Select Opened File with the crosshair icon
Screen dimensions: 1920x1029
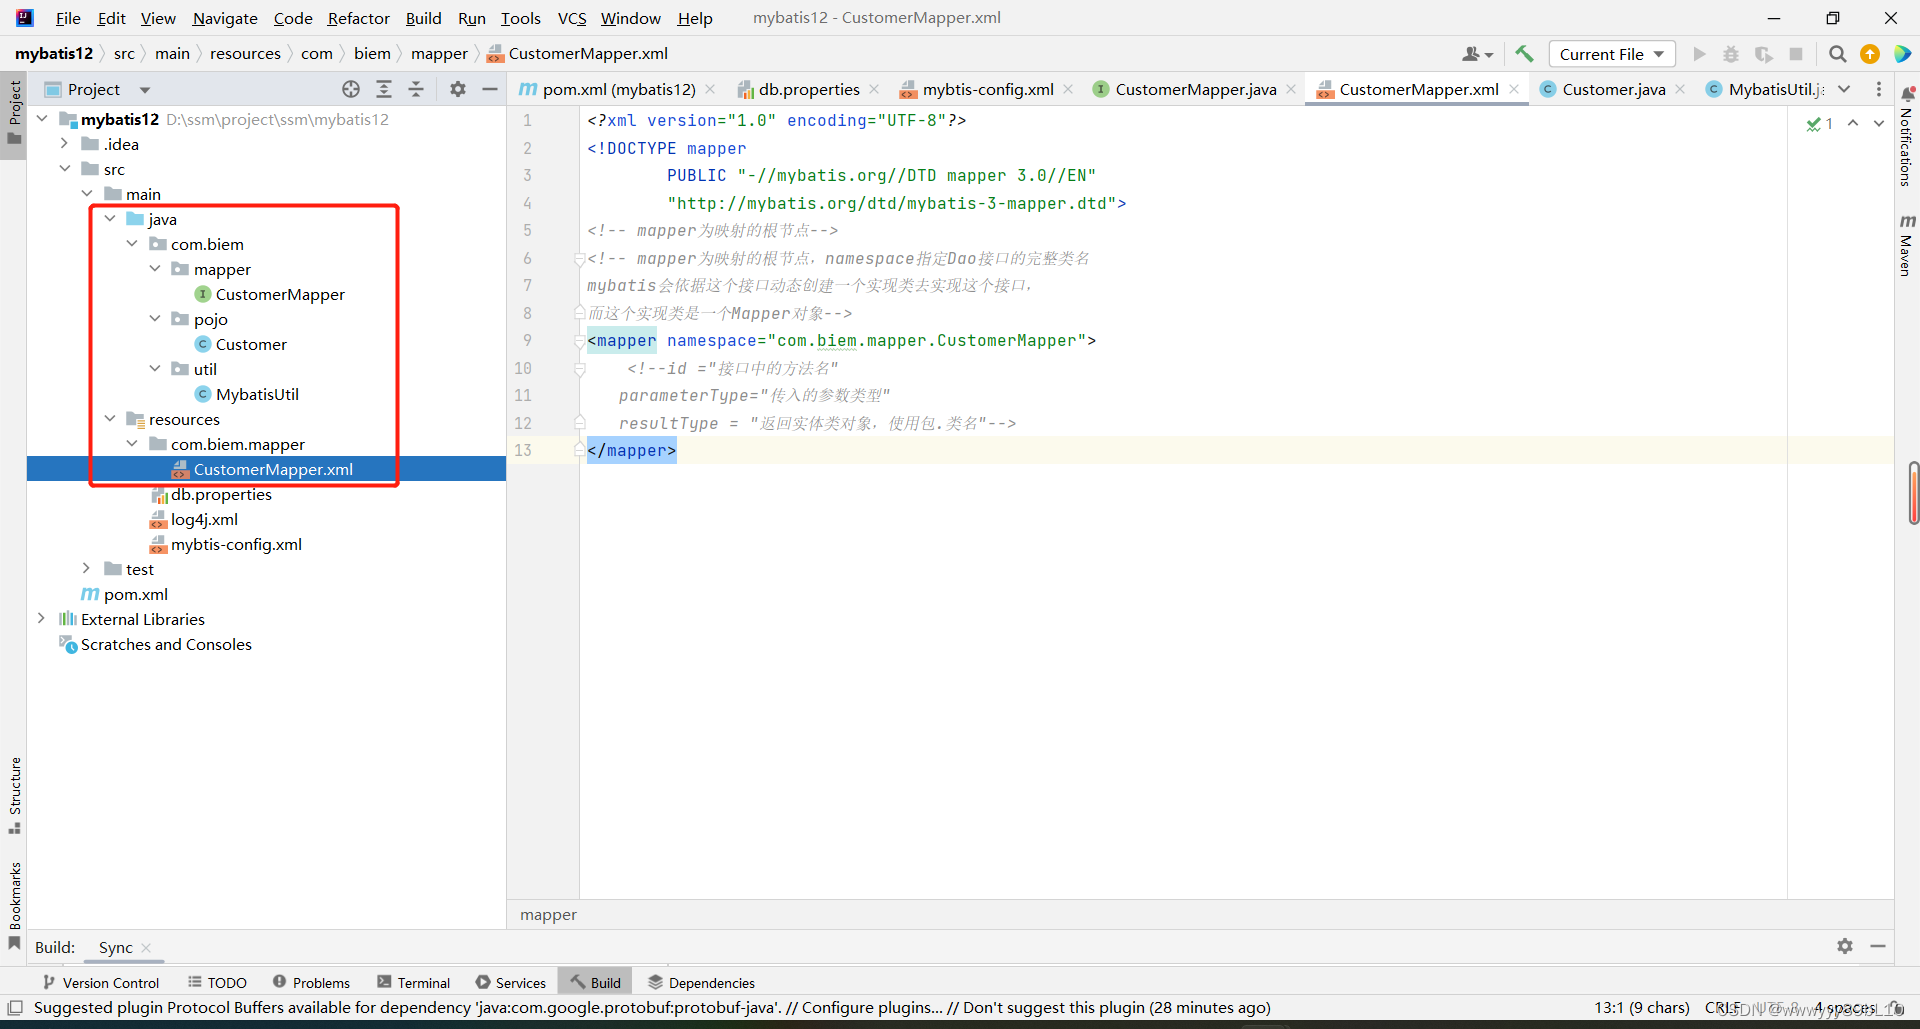(x=351, y=89)
